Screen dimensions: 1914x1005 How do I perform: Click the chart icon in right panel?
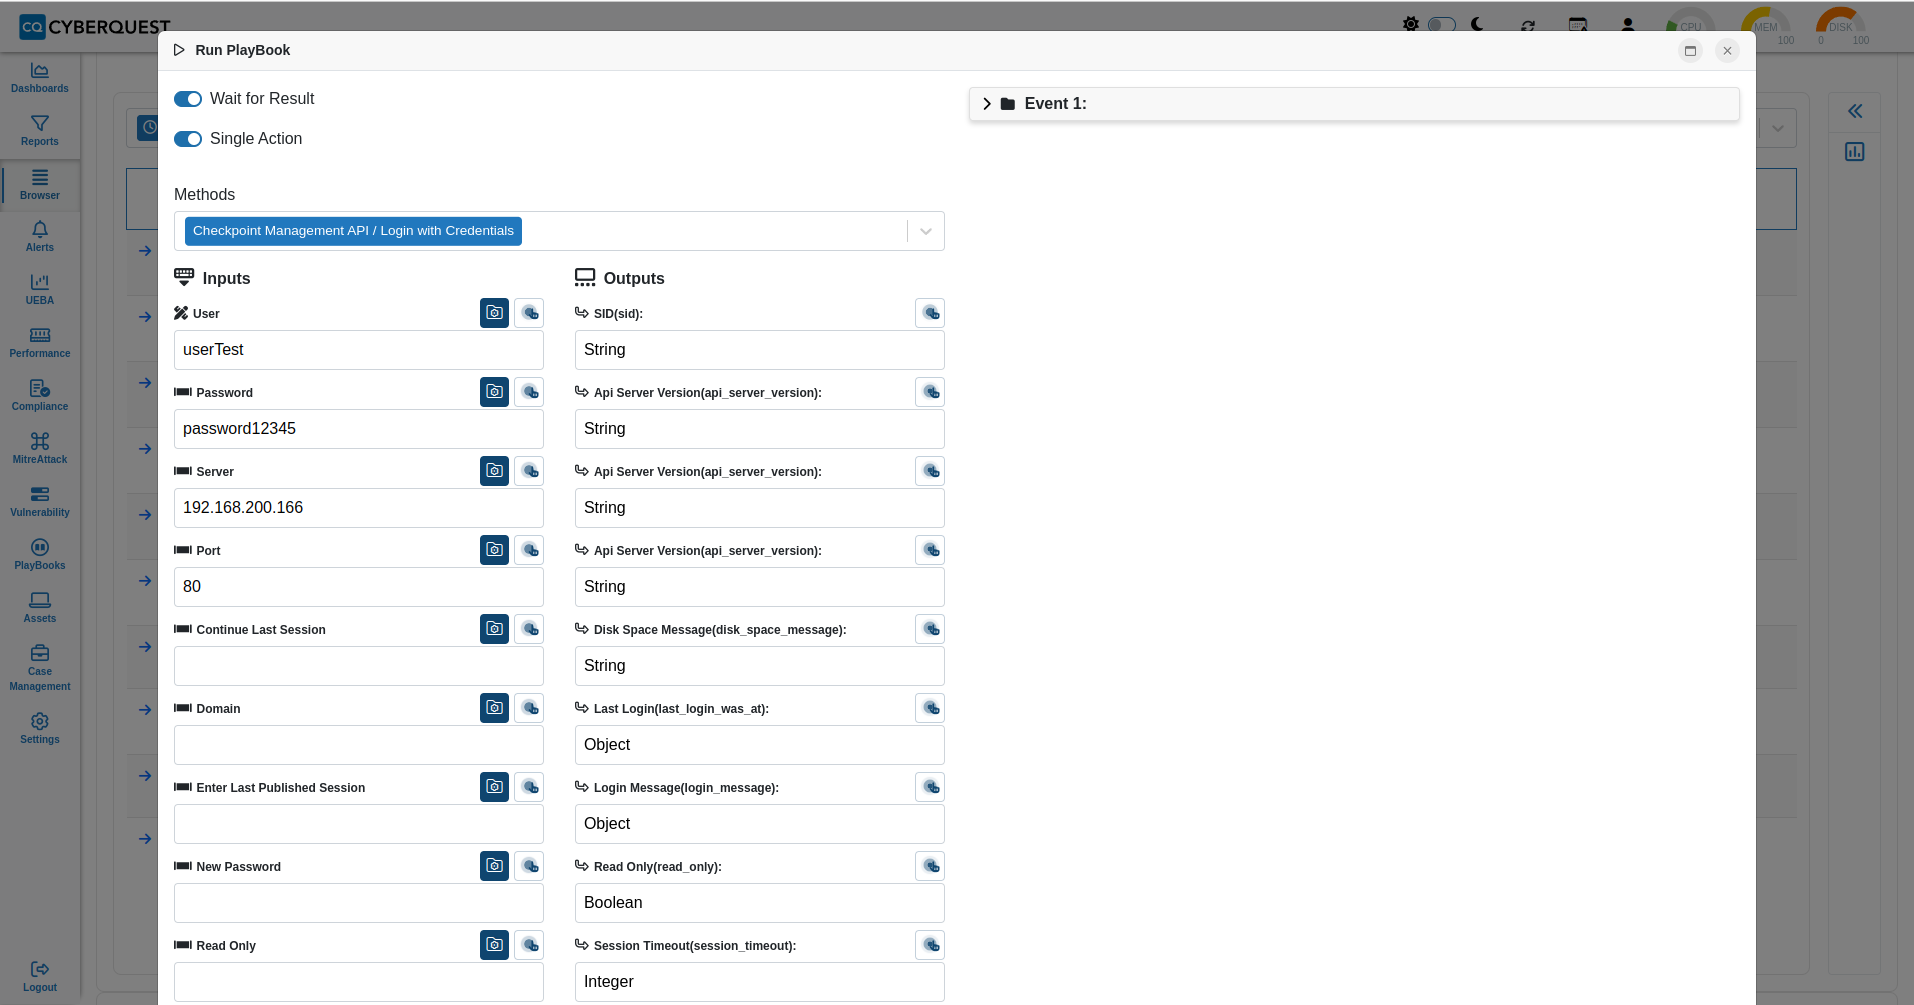pyautogui.click(x=1855, y=152)
